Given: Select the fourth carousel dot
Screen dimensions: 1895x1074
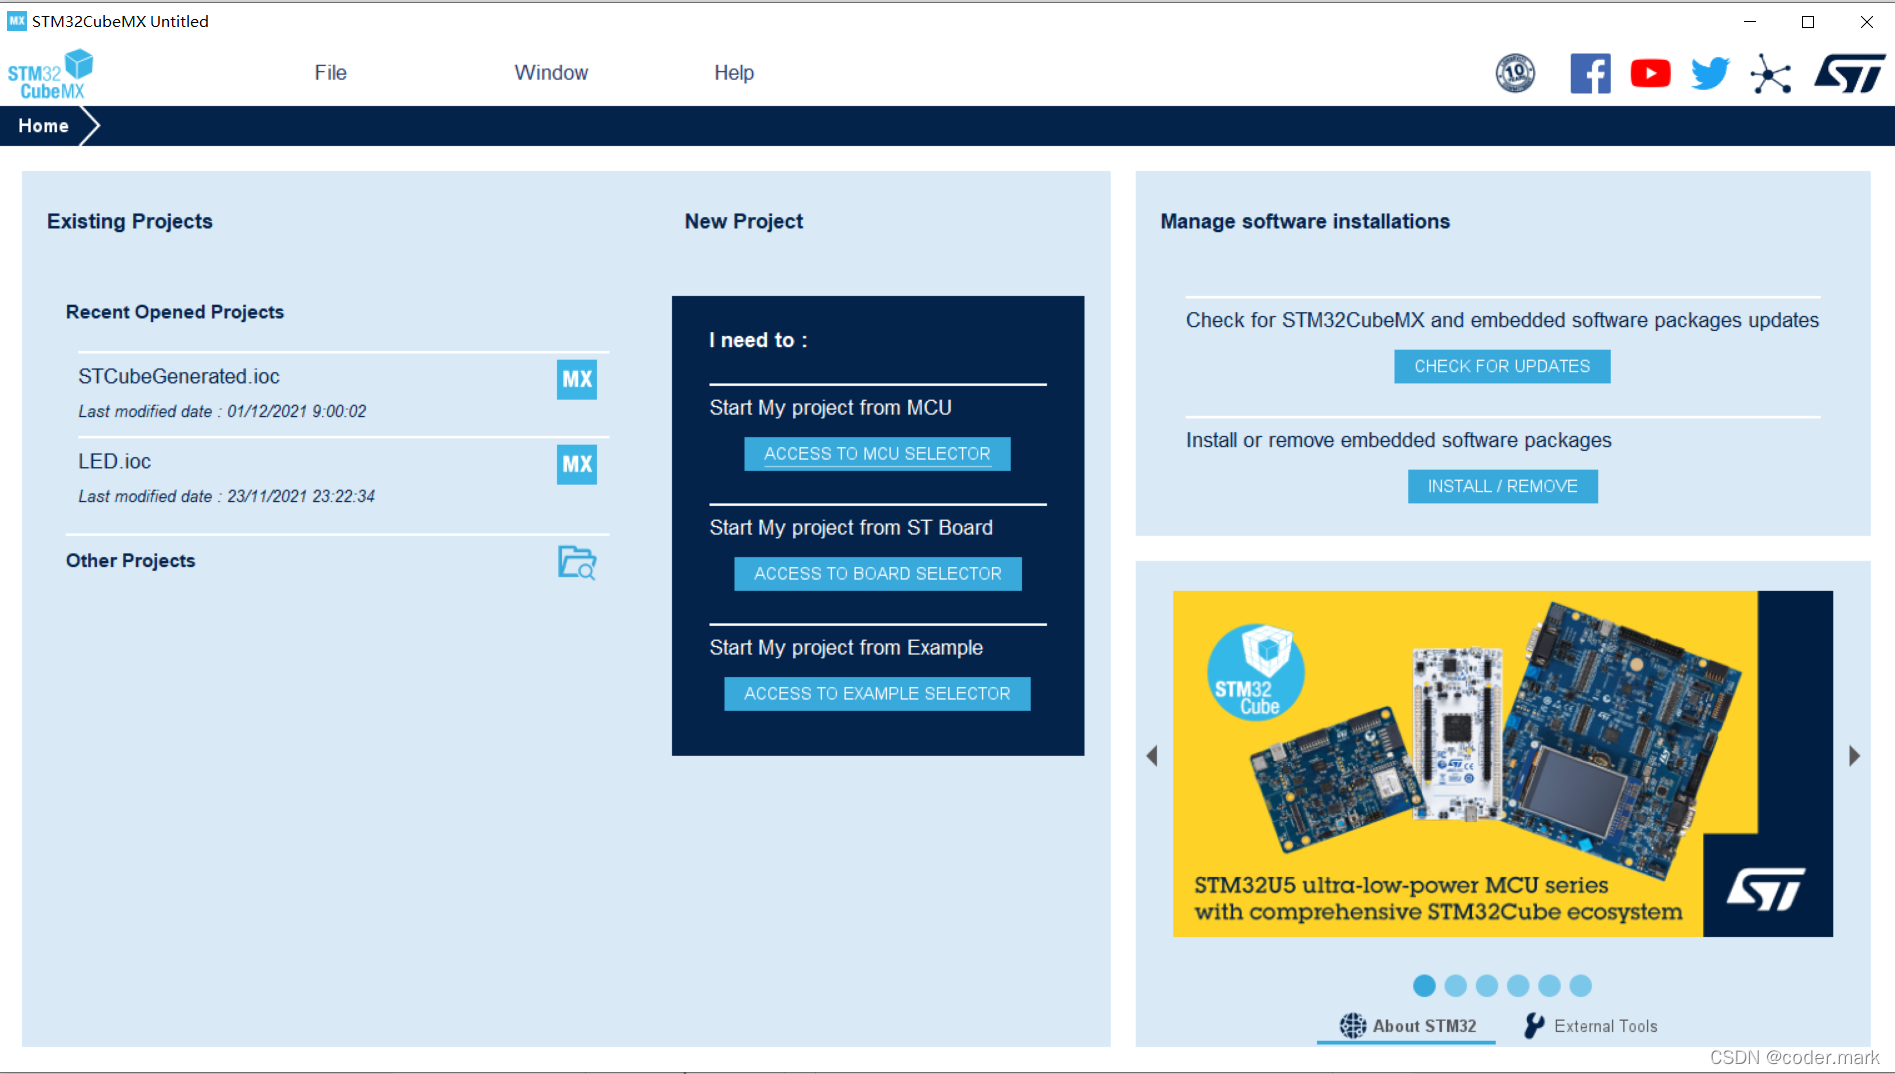Looking at the screenshot, I should coord(1518,986).
